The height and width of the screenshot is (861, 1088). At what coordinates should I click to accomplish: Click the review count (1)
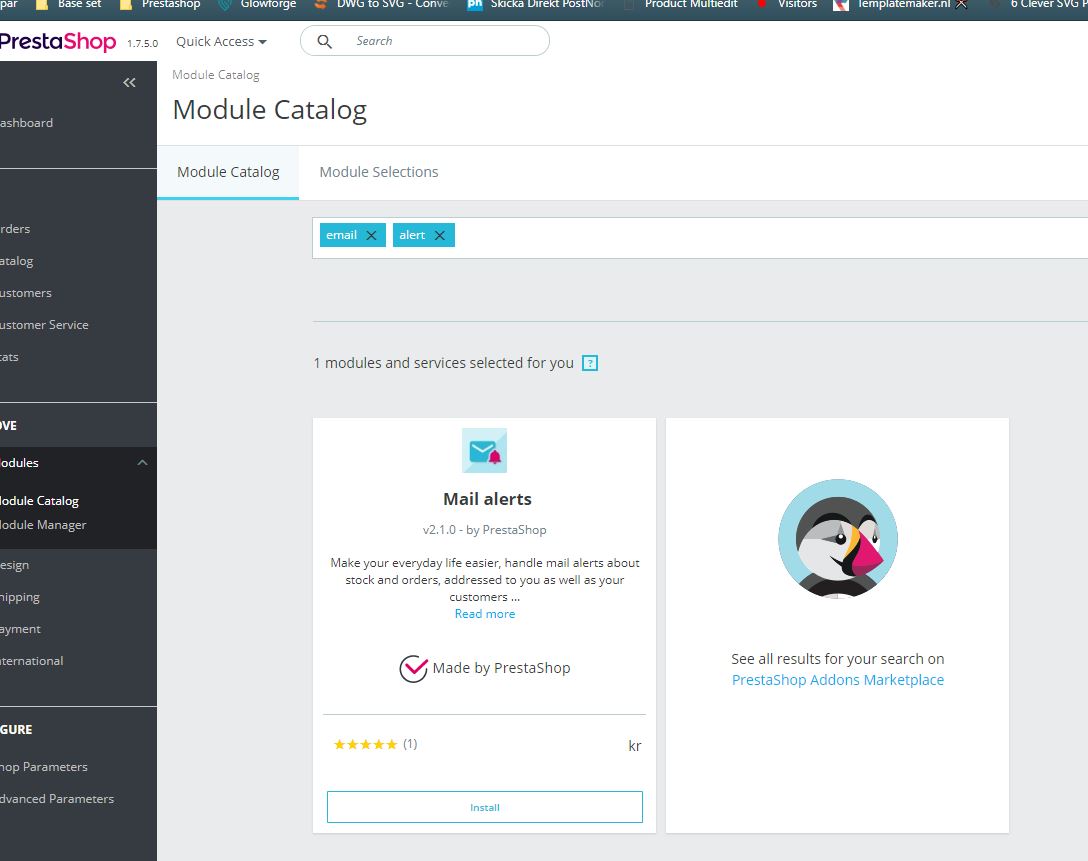(x=410, y=744)
